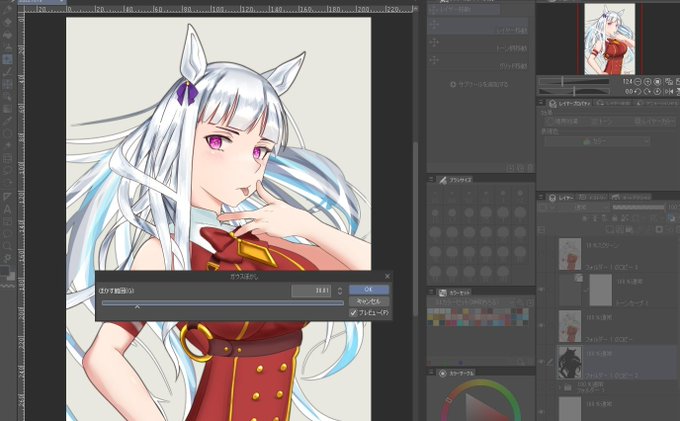Select the レイヤー移動 sub tool
This screenshot has width=680, height=421.
pos(478,26)
